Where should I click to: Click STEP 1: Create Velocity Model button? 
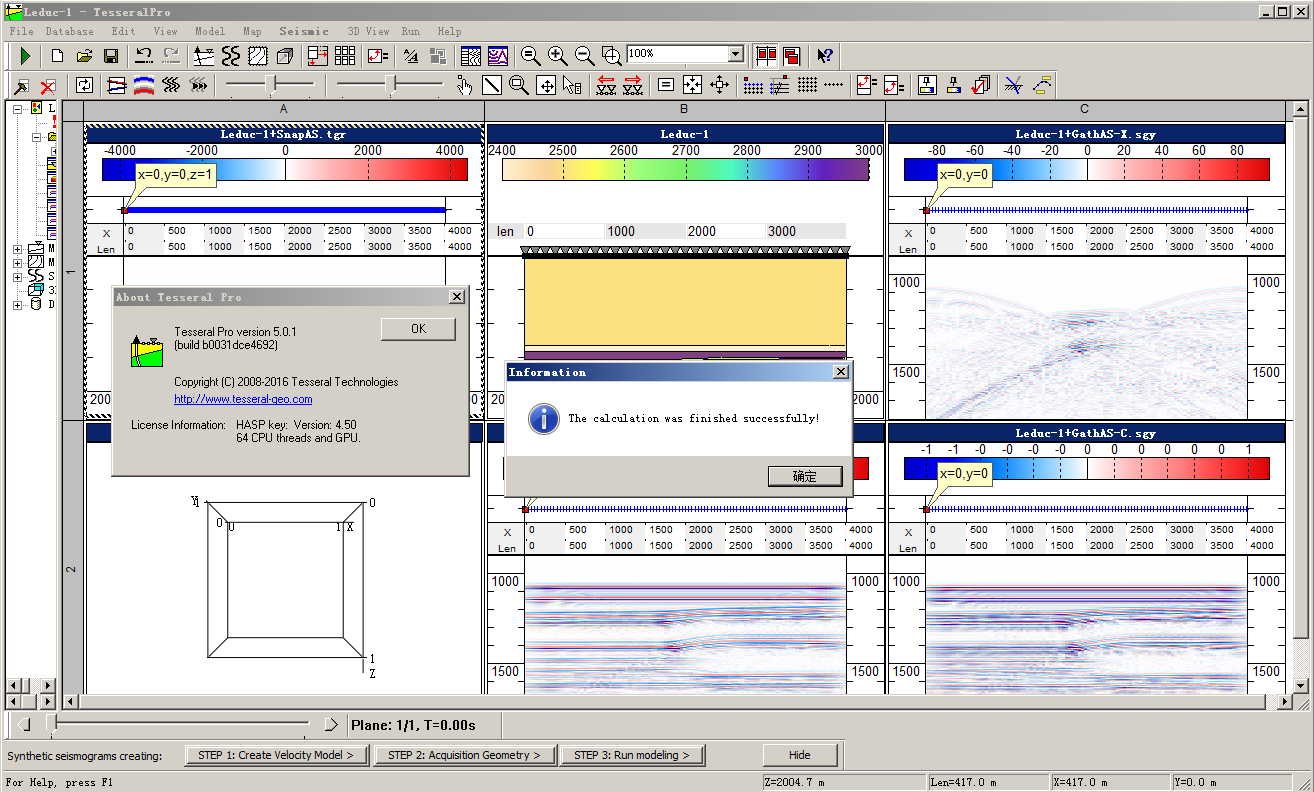tap(276, 755)
